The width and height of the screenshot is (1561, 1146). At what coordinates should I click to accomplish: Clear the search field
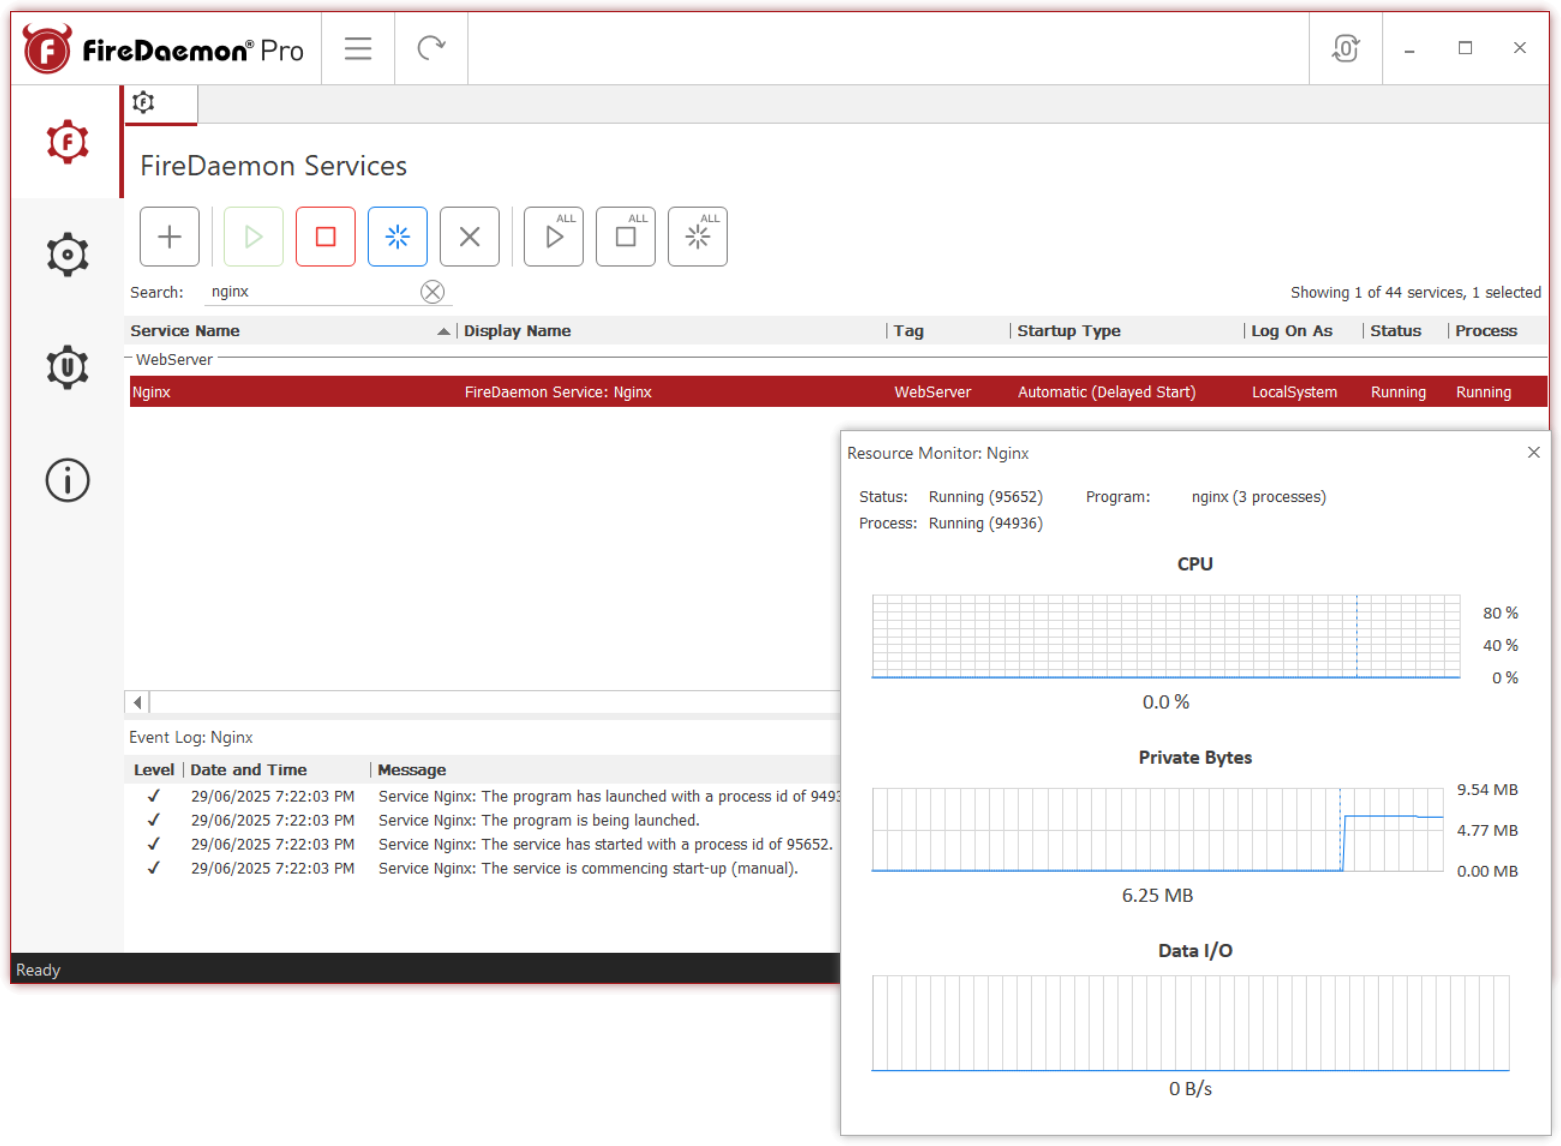[x=432, y=292]
